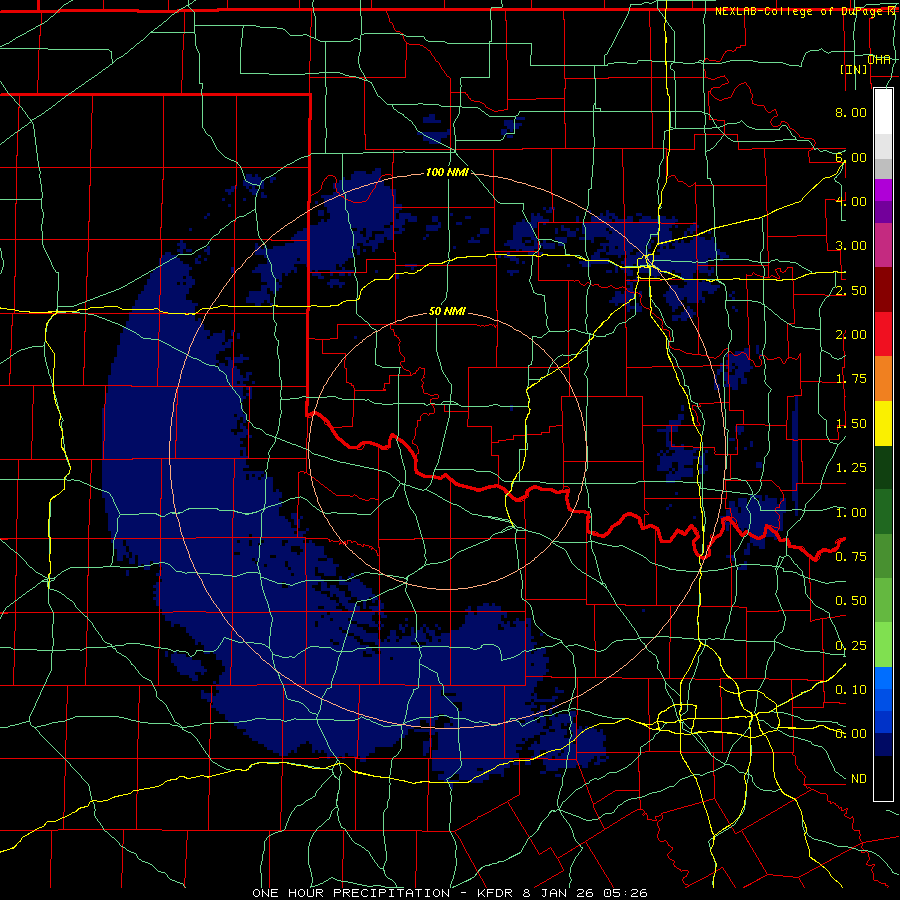Screen dimensions: 900x900
Task: Click the 6.00 legend value
Action: click(851, 157)
